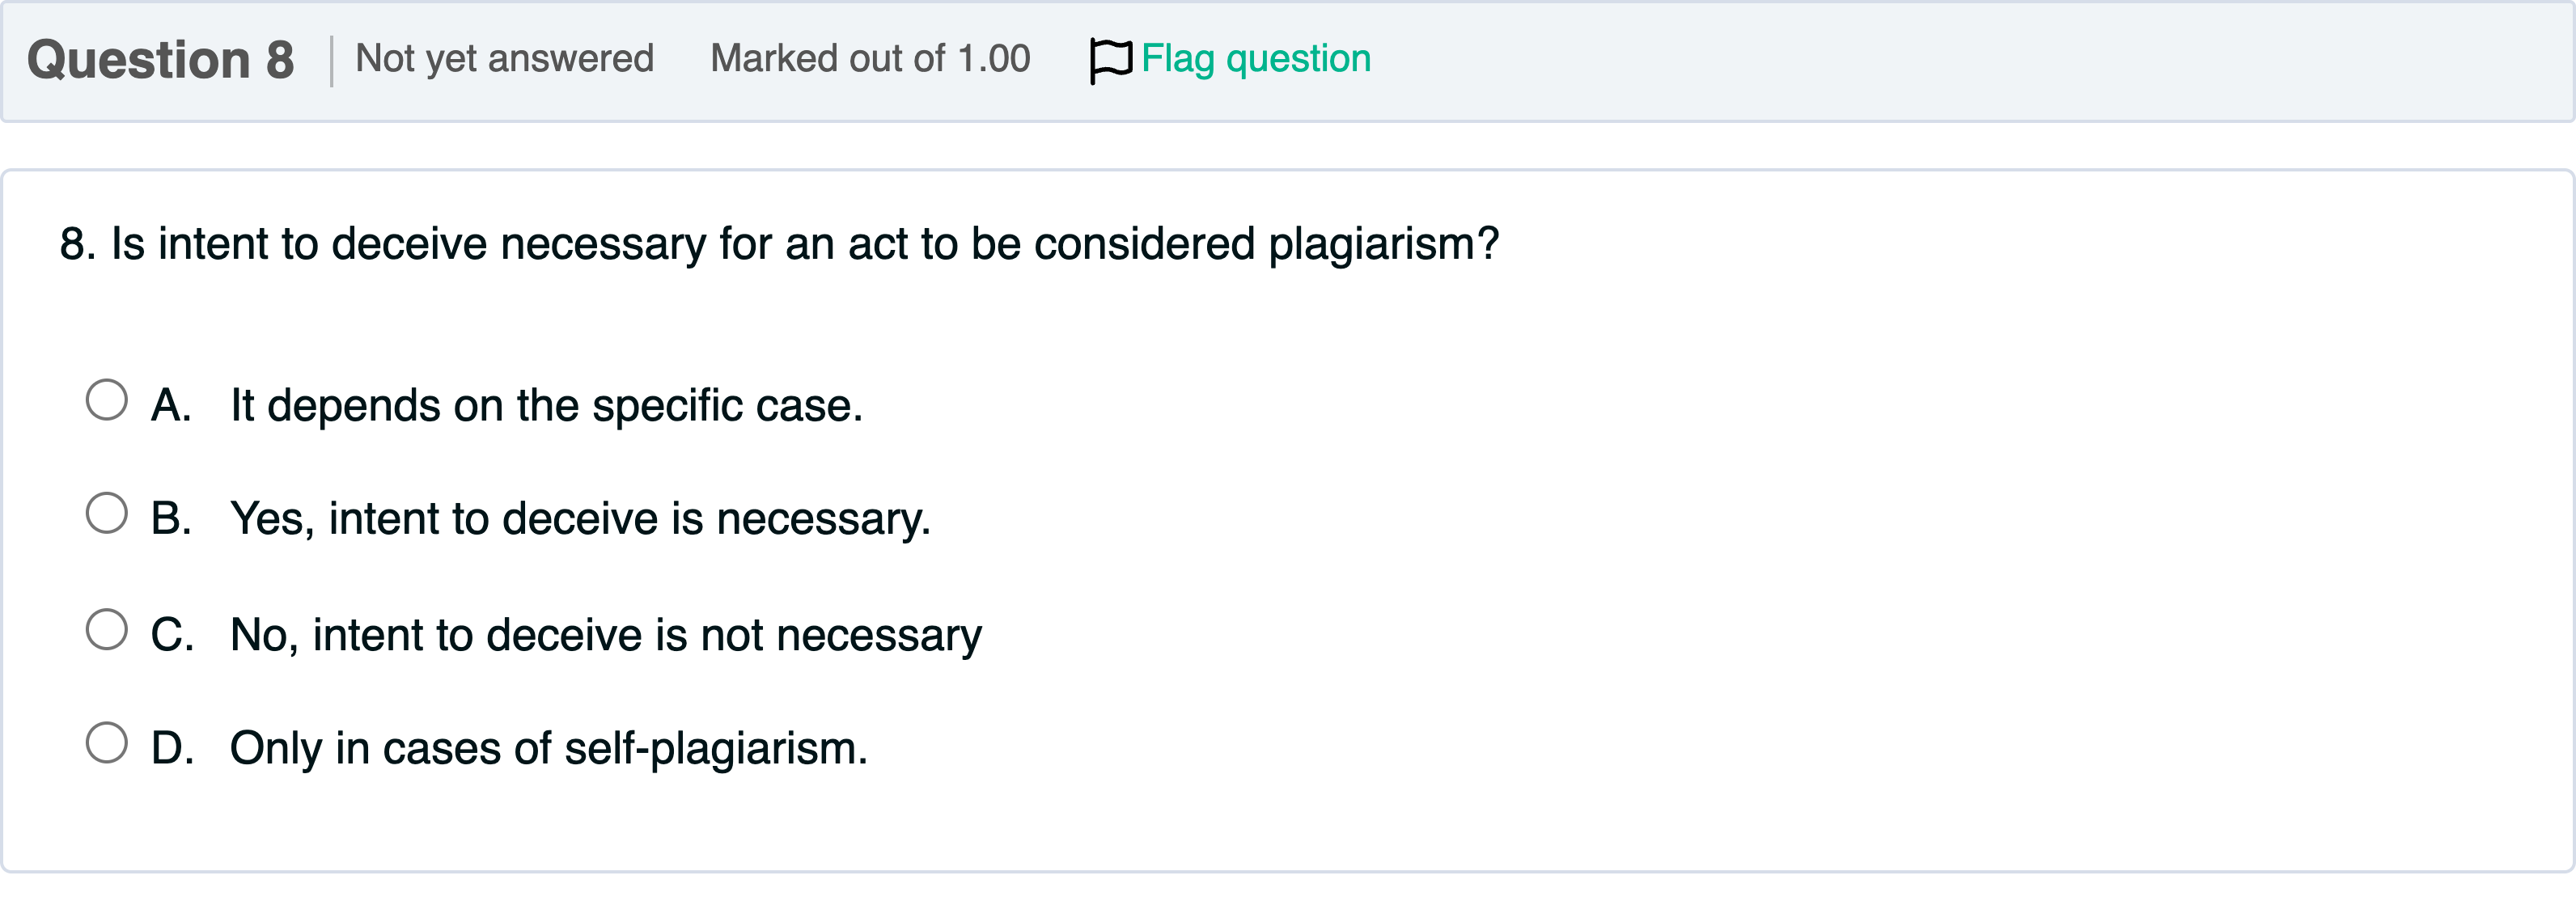The image size is (2576, 922).
Task: Click answer text "Yes, intent to deceive is necessary."
Action: point(580,519)
